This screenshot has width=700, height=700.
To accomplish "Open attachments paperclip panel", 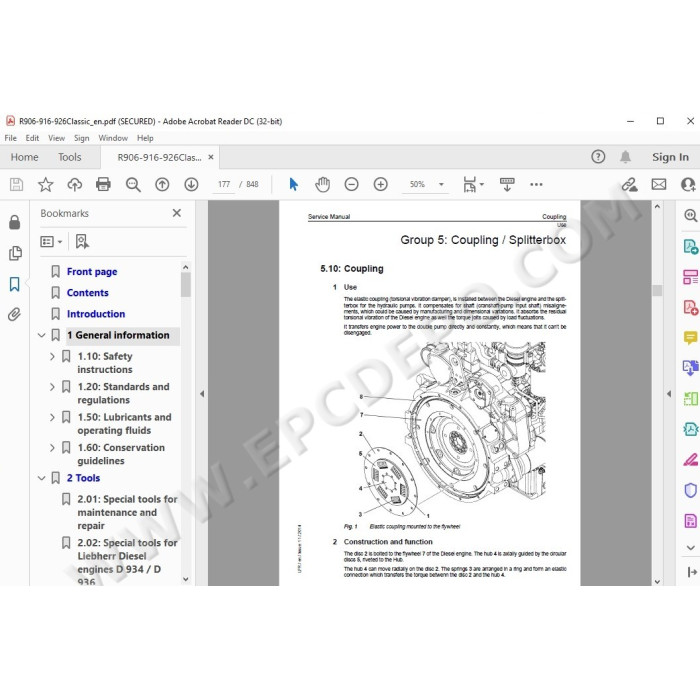I will pos(14,315).
